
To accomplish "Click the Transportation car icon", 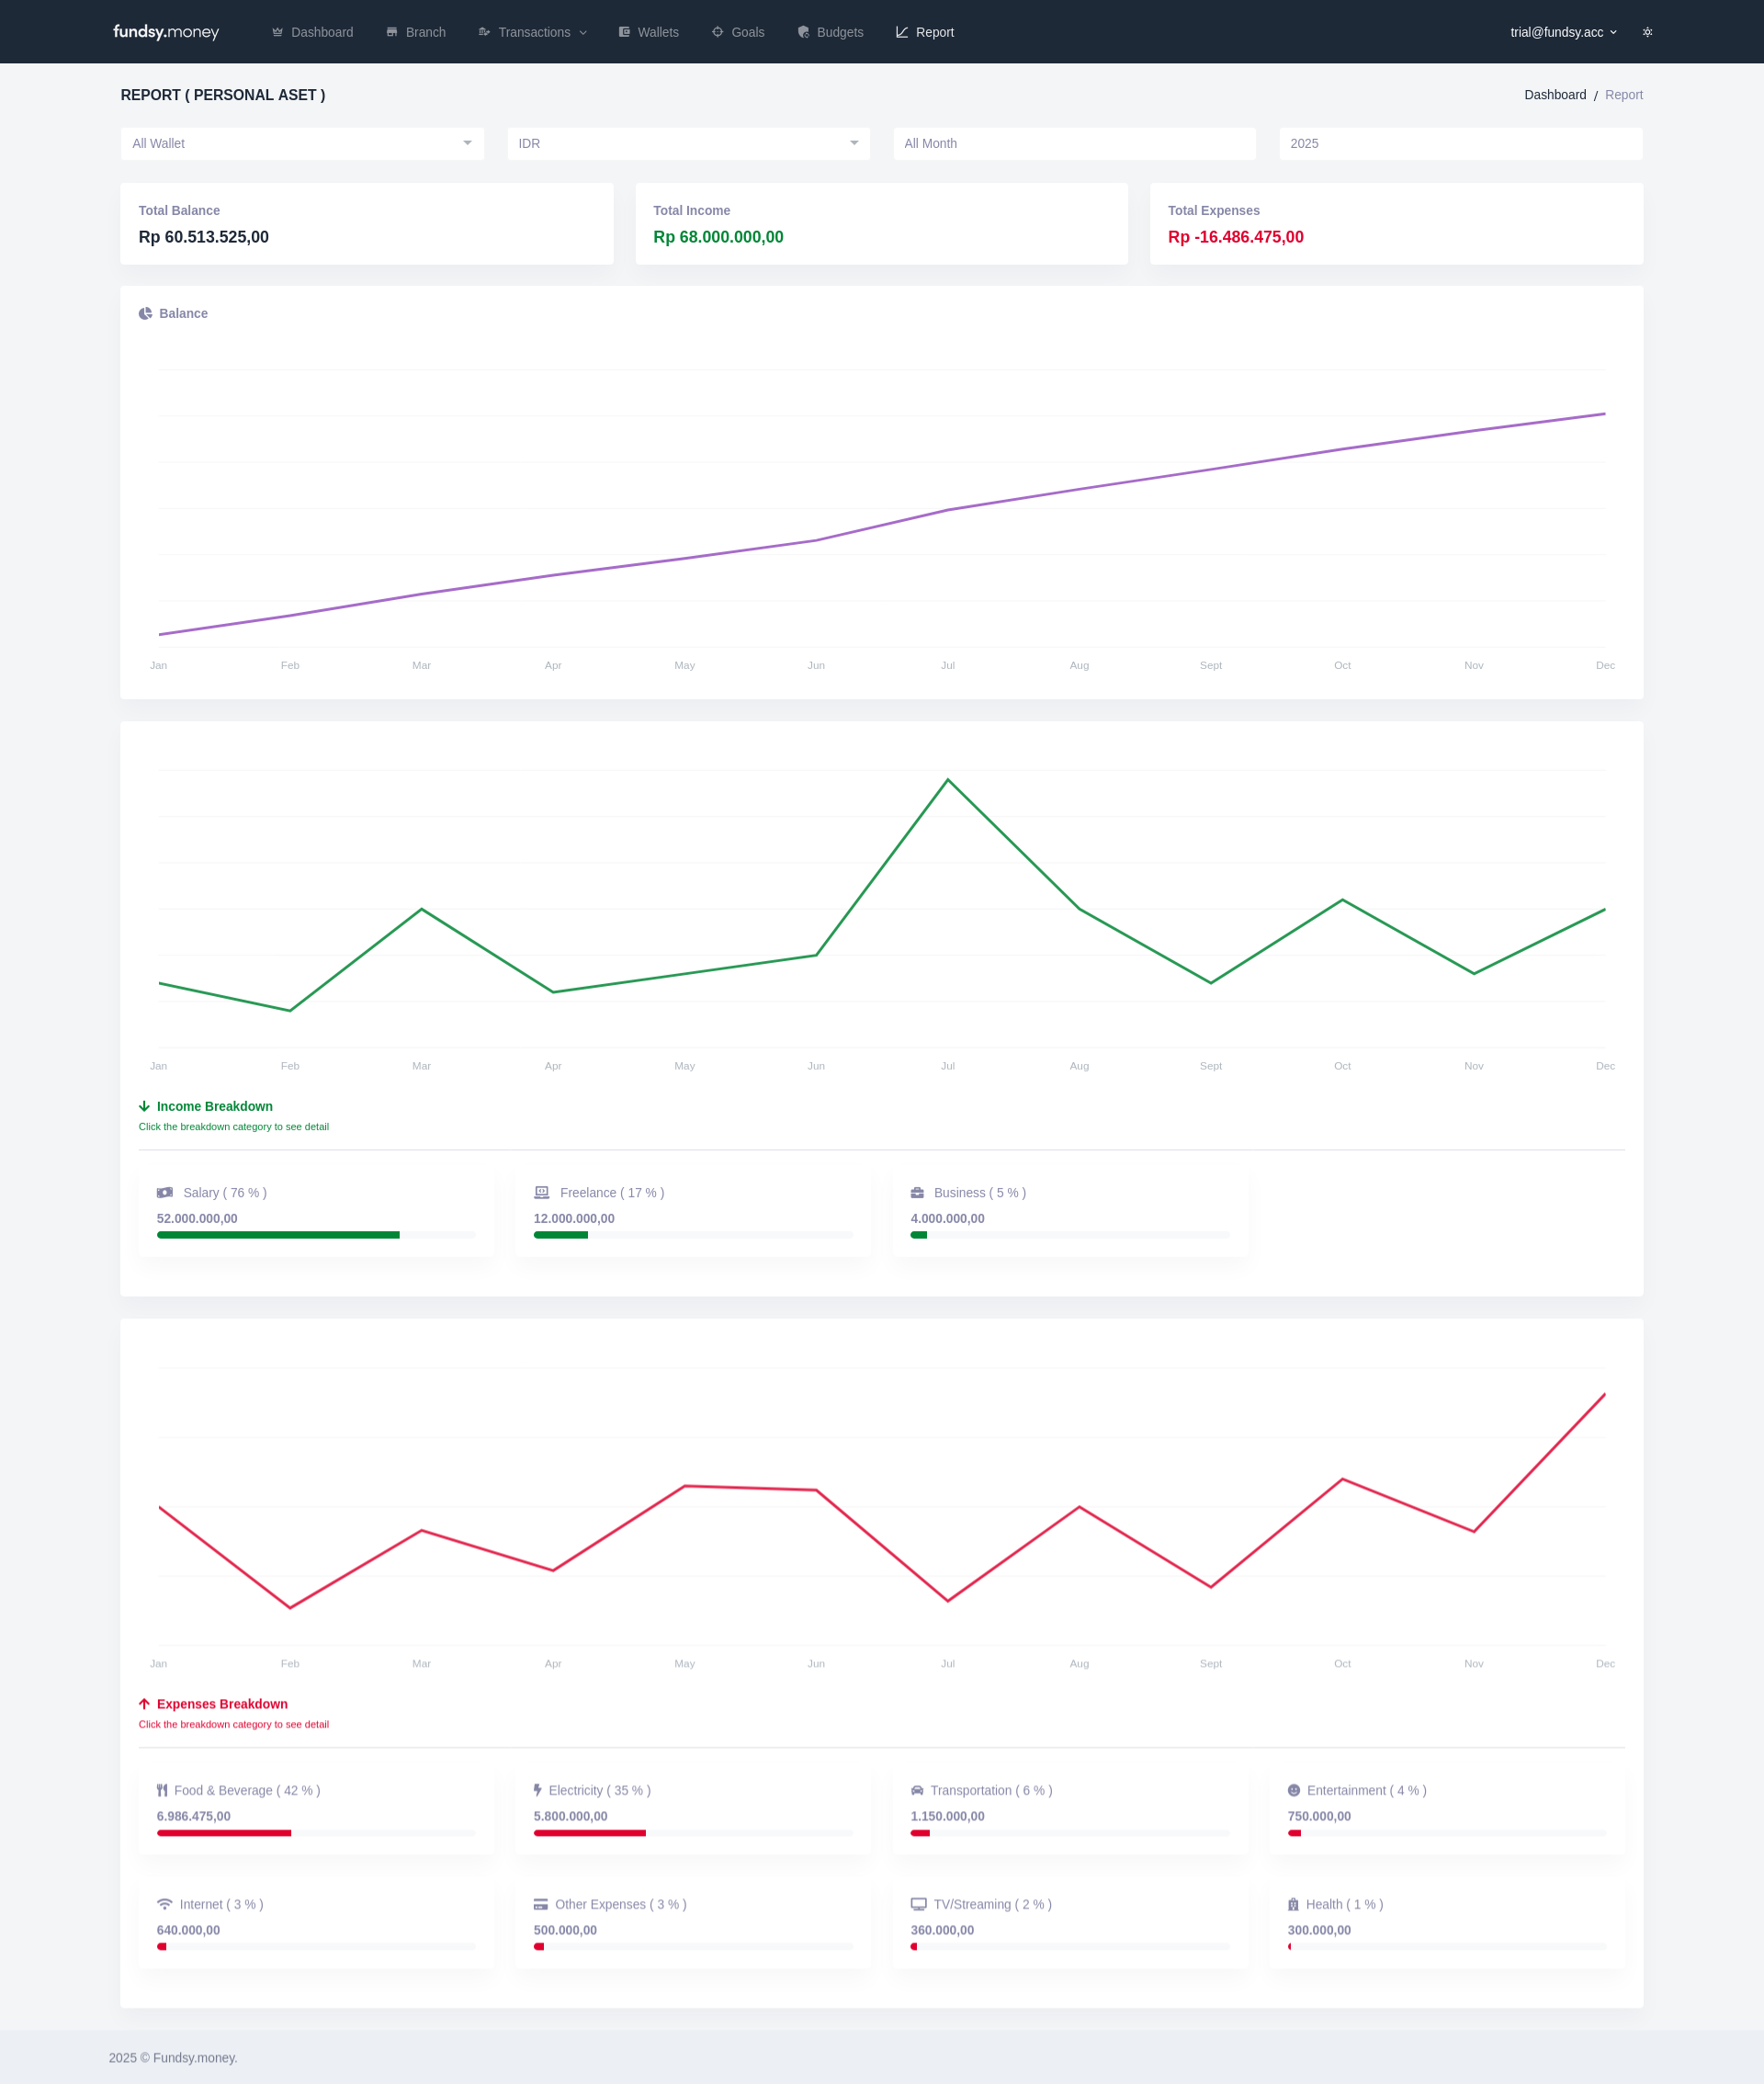I will (917, 1790).
